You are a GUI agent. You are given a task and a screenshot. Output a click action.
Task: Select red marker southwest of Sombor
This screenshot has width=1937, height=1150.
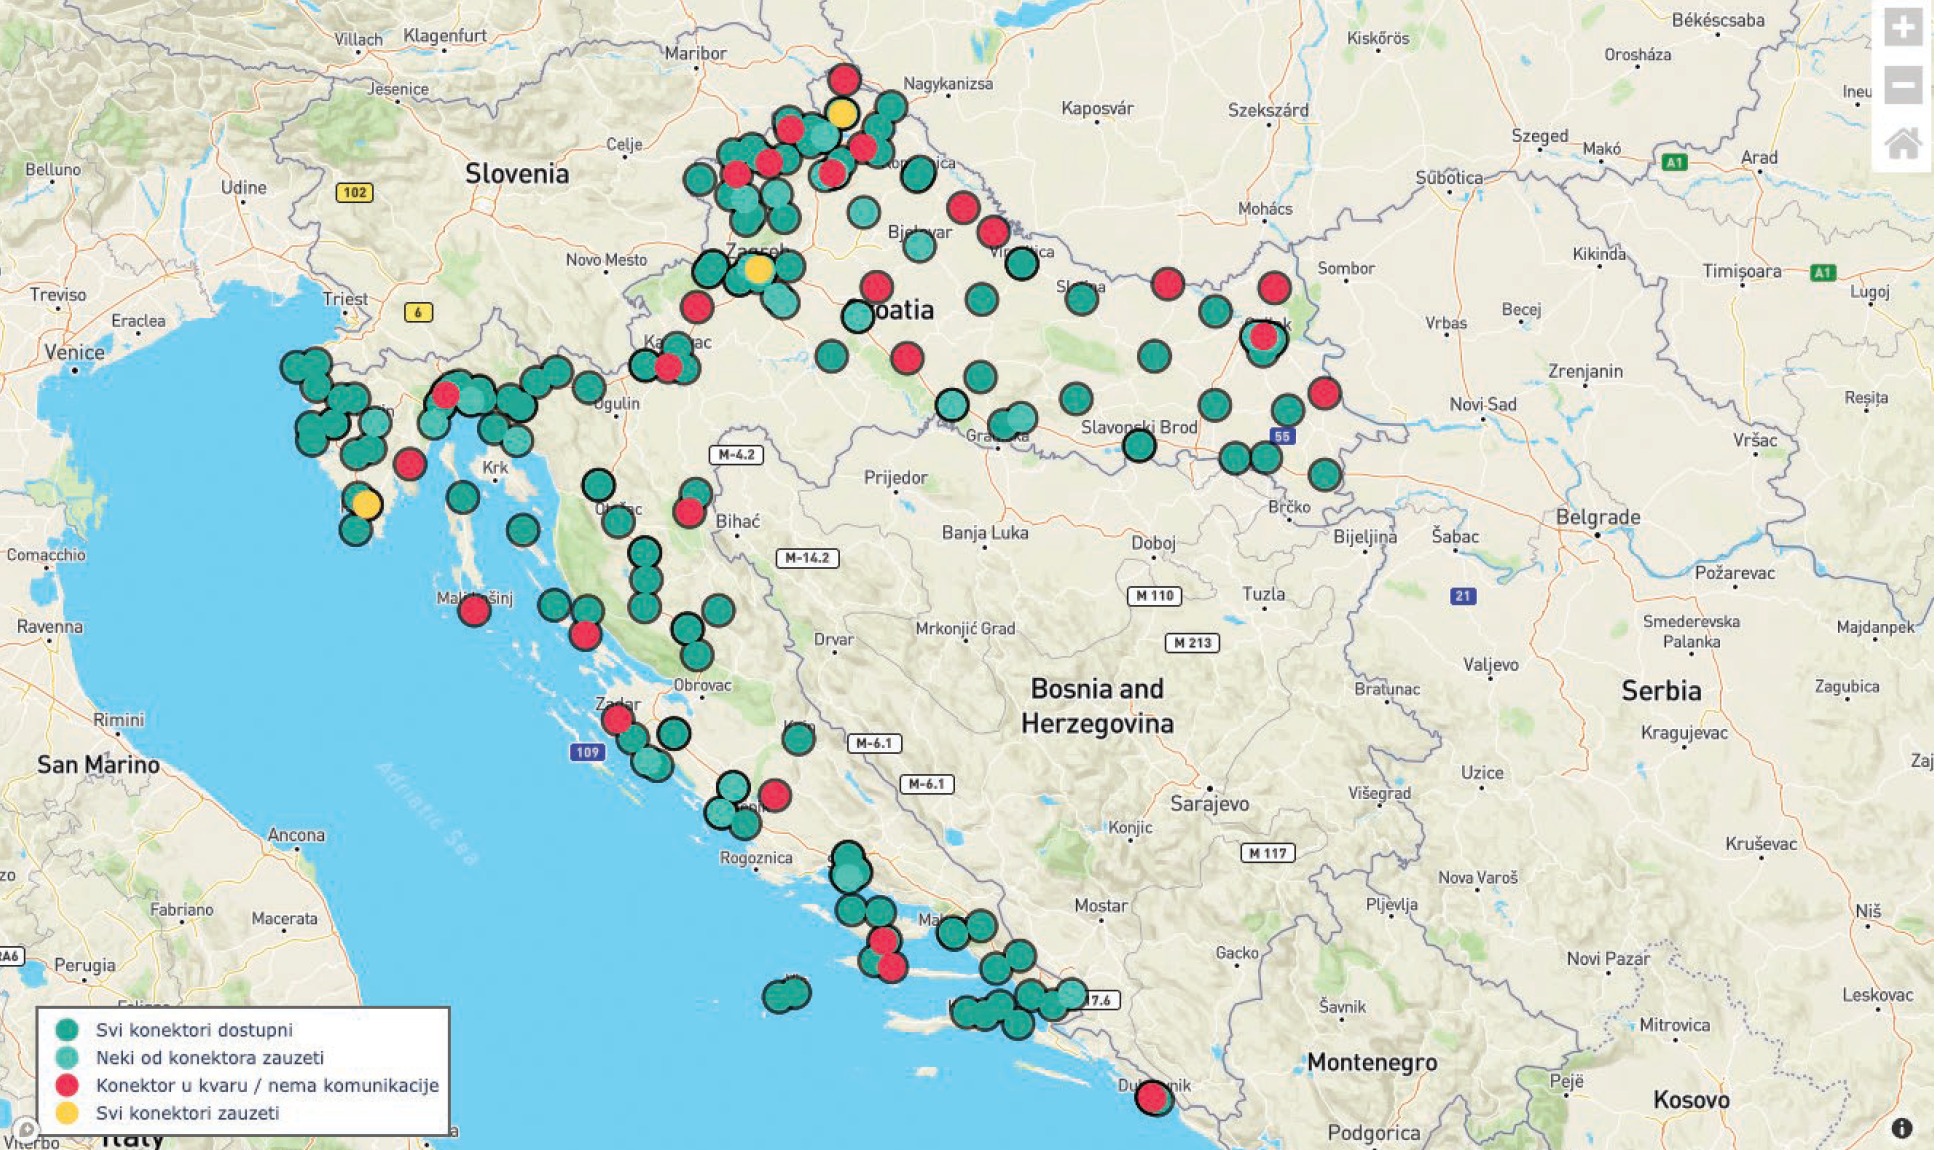point(1274,288)
